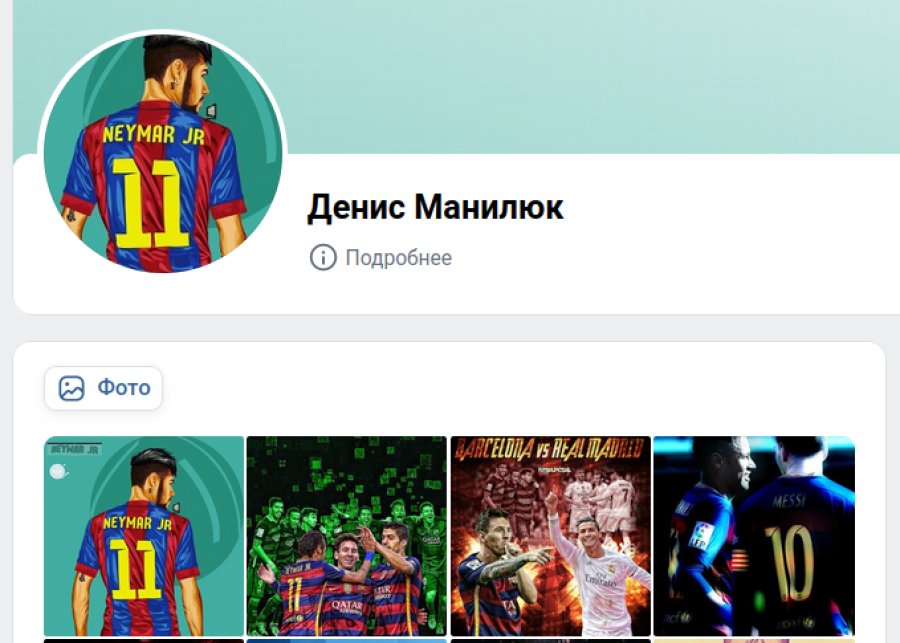Open the Barcelona vs Real Madrid poster

[x=550, y=536]
